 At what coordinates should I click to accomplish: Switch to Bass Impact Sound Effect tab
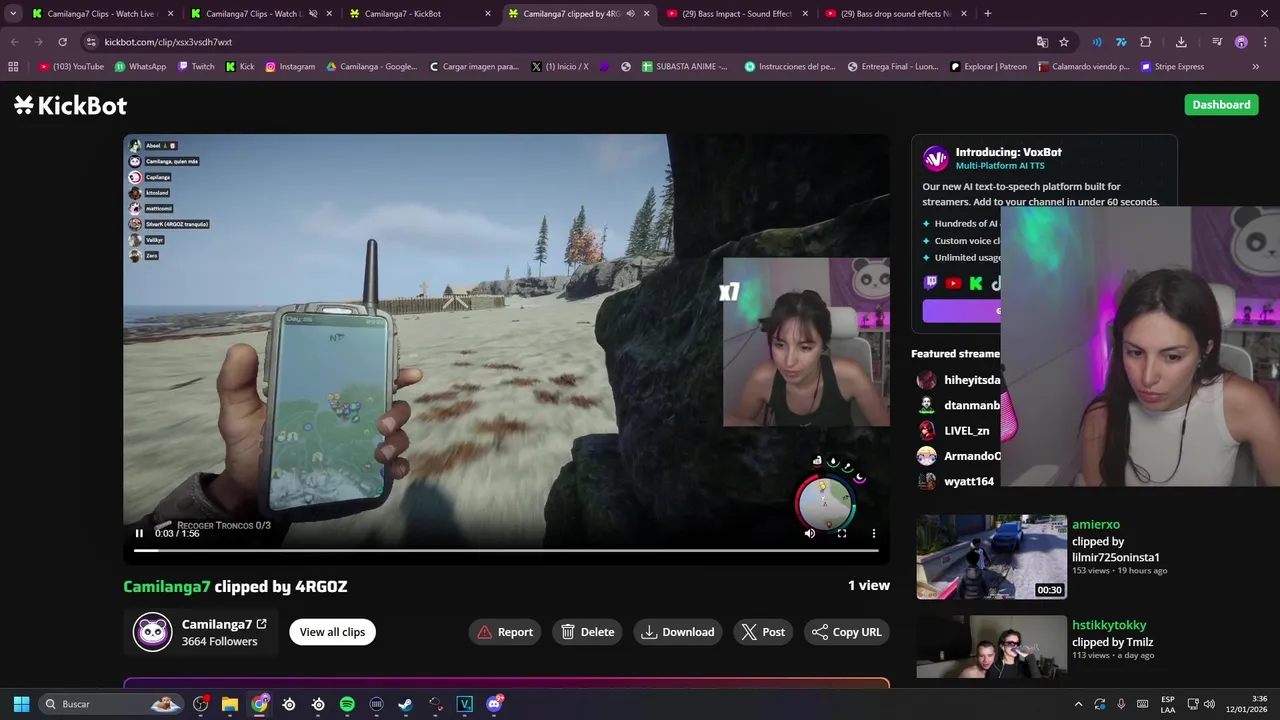(x=738, y=14)
